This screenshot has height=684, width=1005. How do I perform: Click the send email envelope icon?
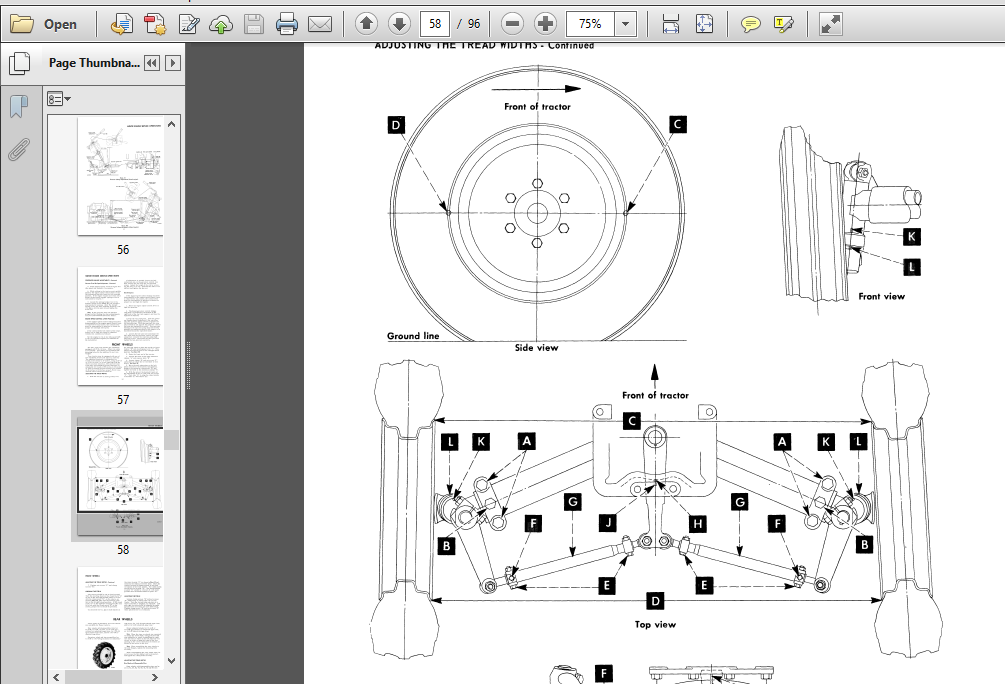(x=320, y=24)
